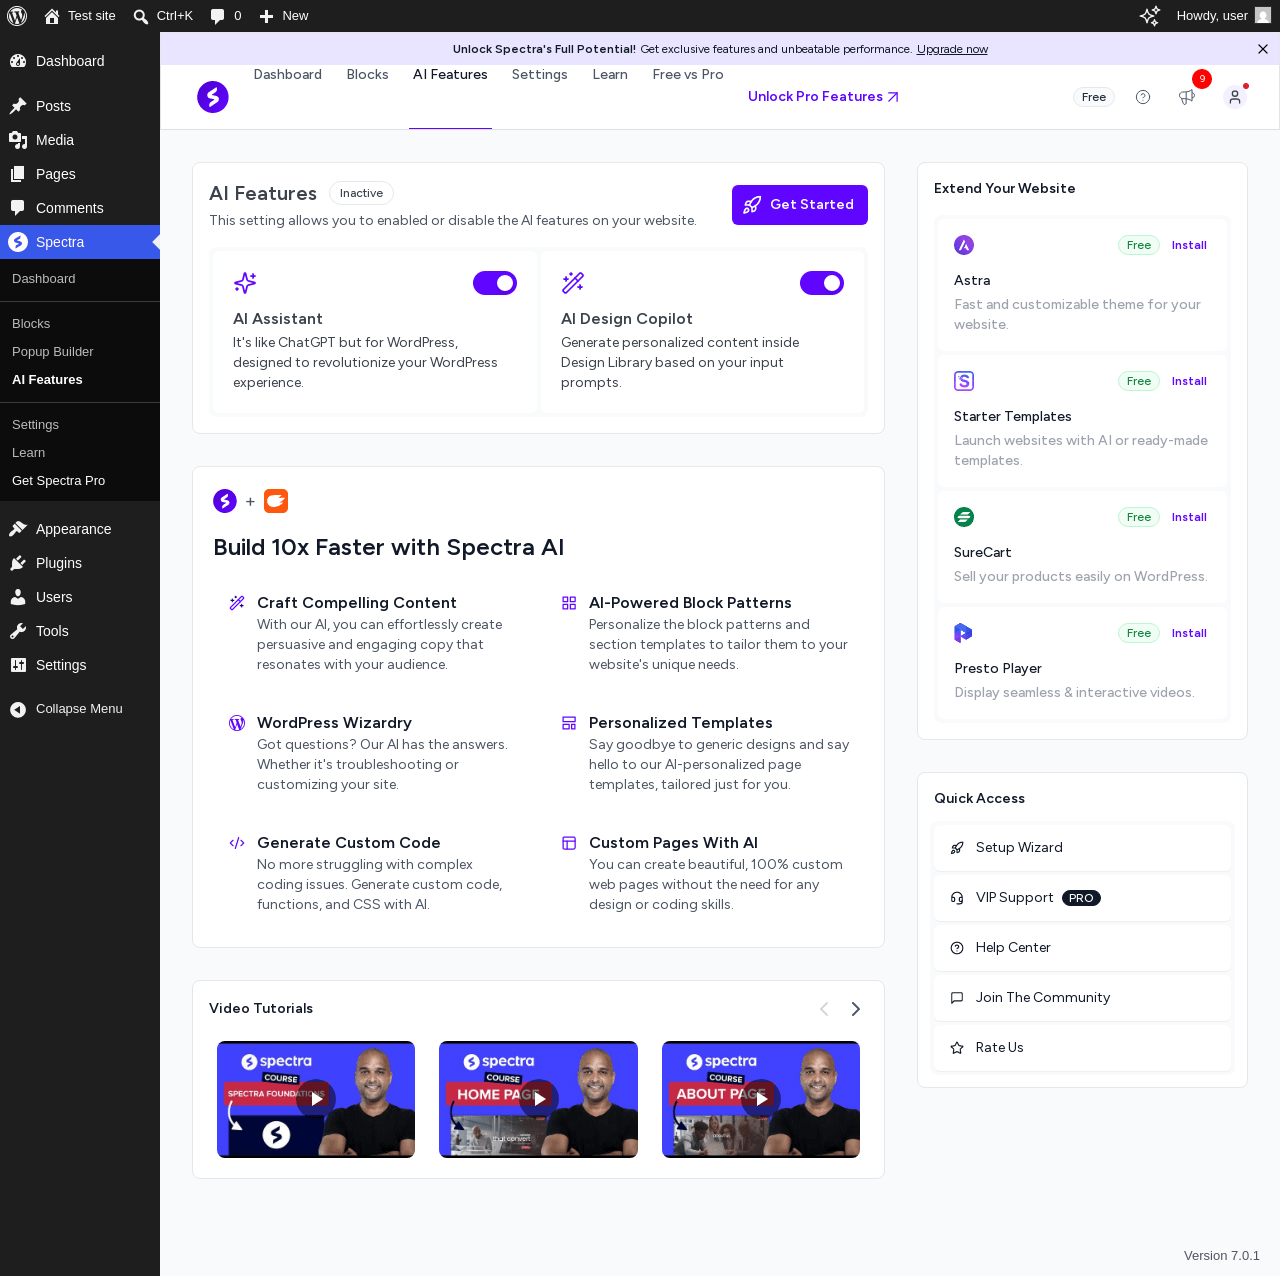The image size is (1280, 1276).
Task: Open Users in the admin sidebar
Action: point(80,597)
